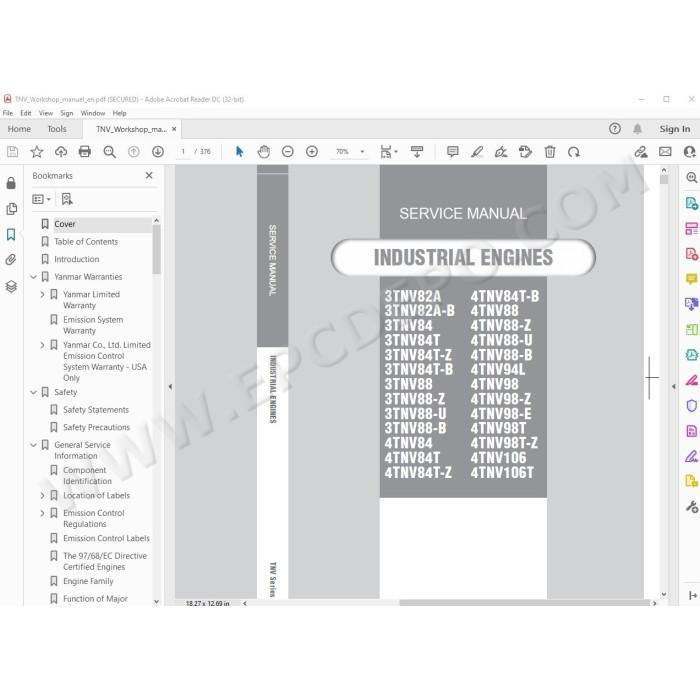Expand Yanmar Co., Ltd. Limited Emission bookmark
The height and width of the screenshot is (700, 700).
tap(42, 345)
